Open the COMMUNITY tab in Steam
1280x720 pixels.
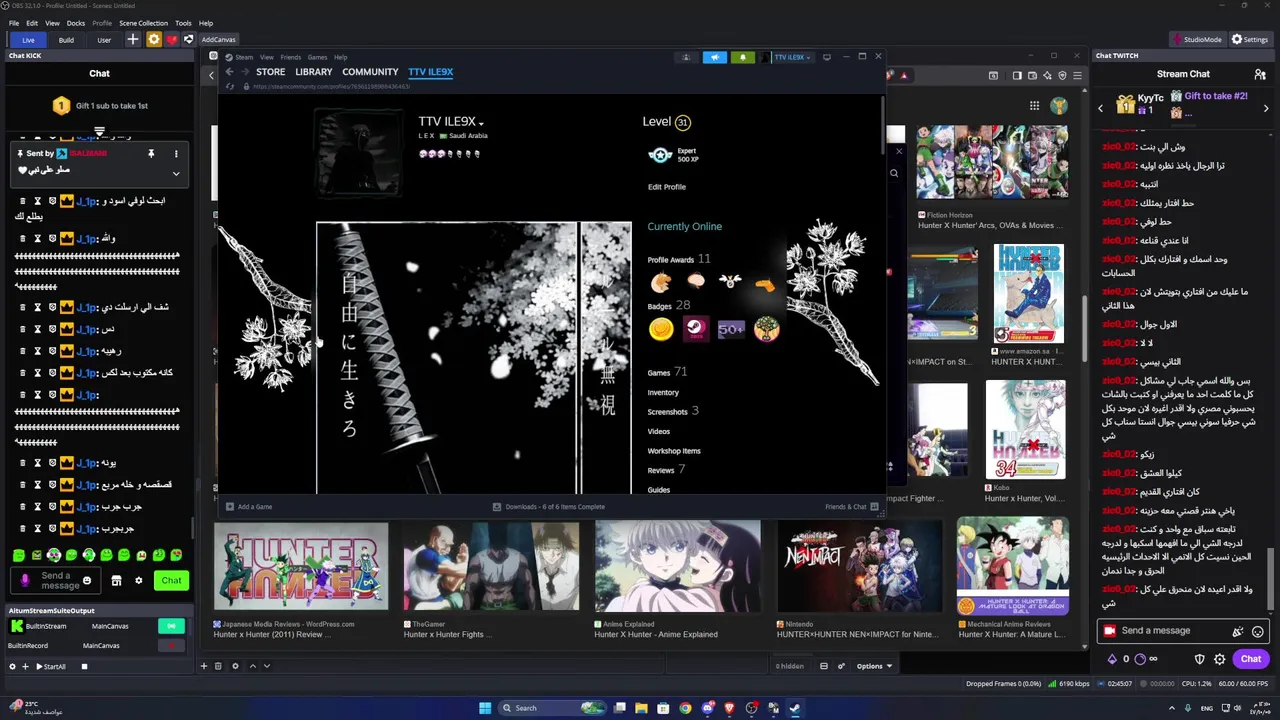click(370, 72)
